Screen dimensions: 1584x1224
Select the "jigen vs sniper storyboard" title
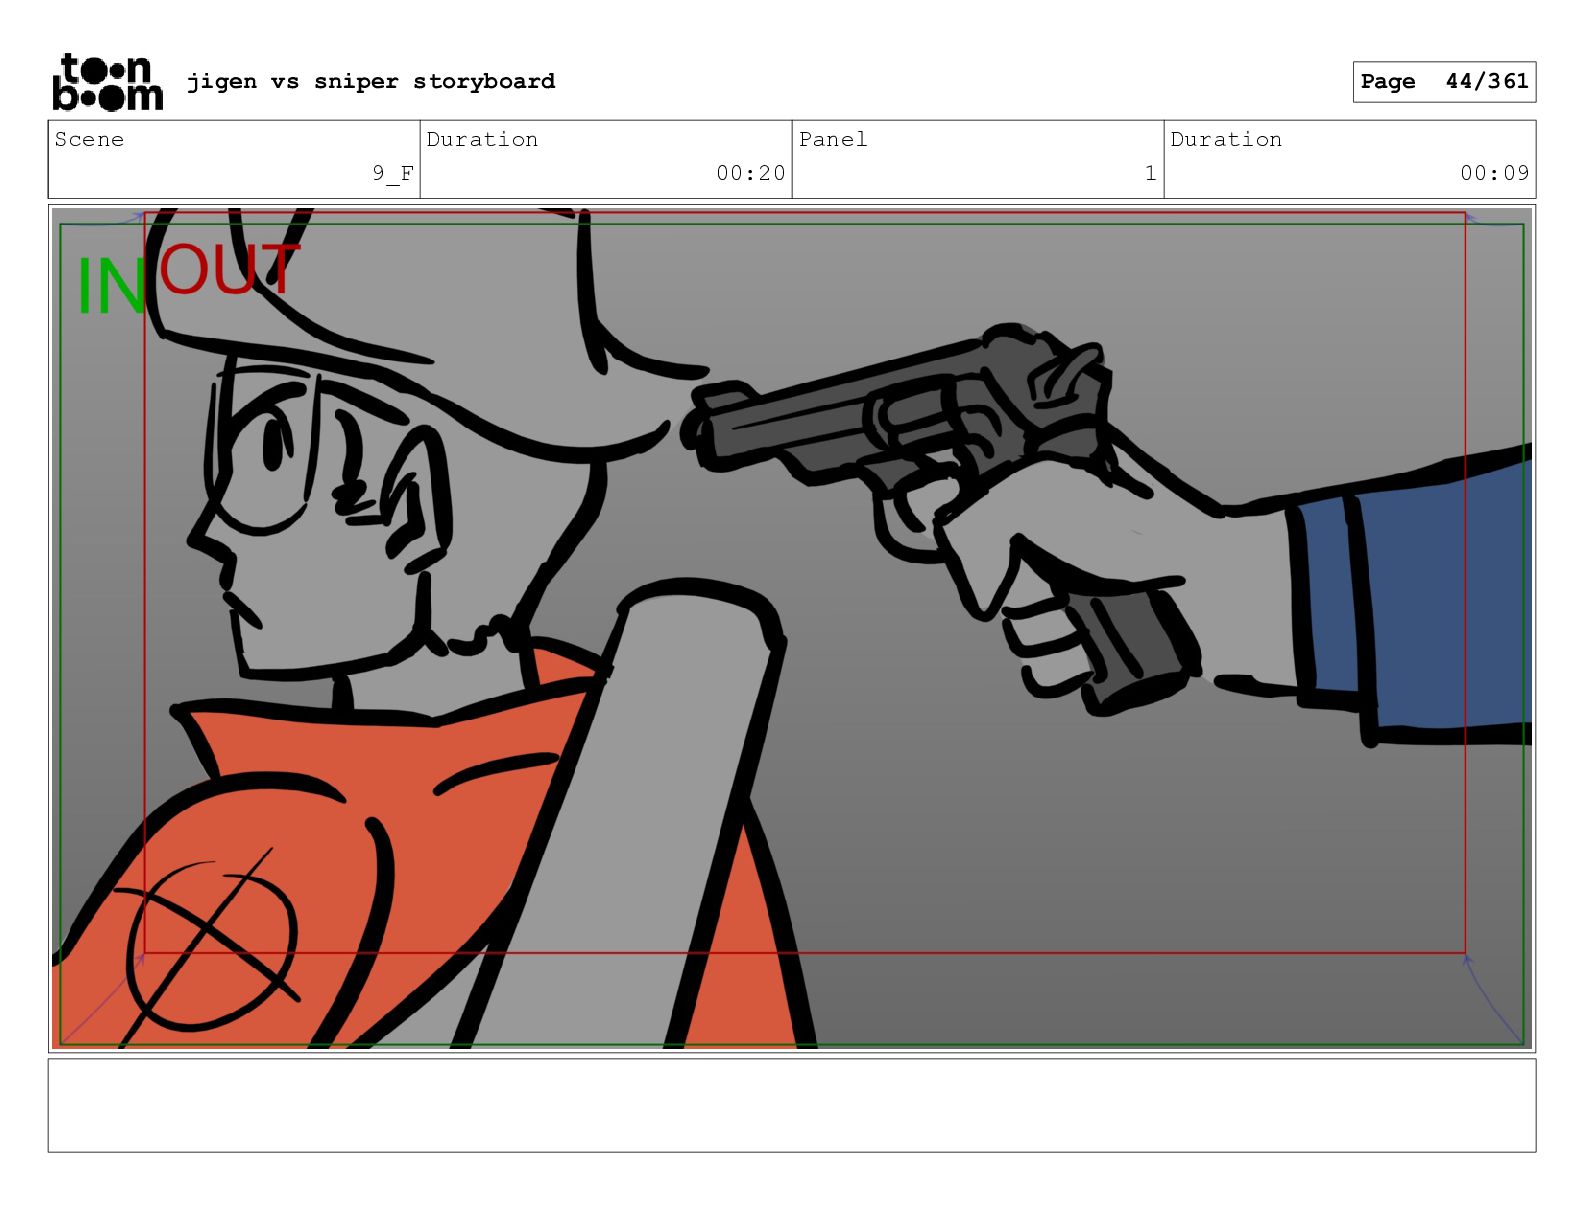tap(371, 81)
